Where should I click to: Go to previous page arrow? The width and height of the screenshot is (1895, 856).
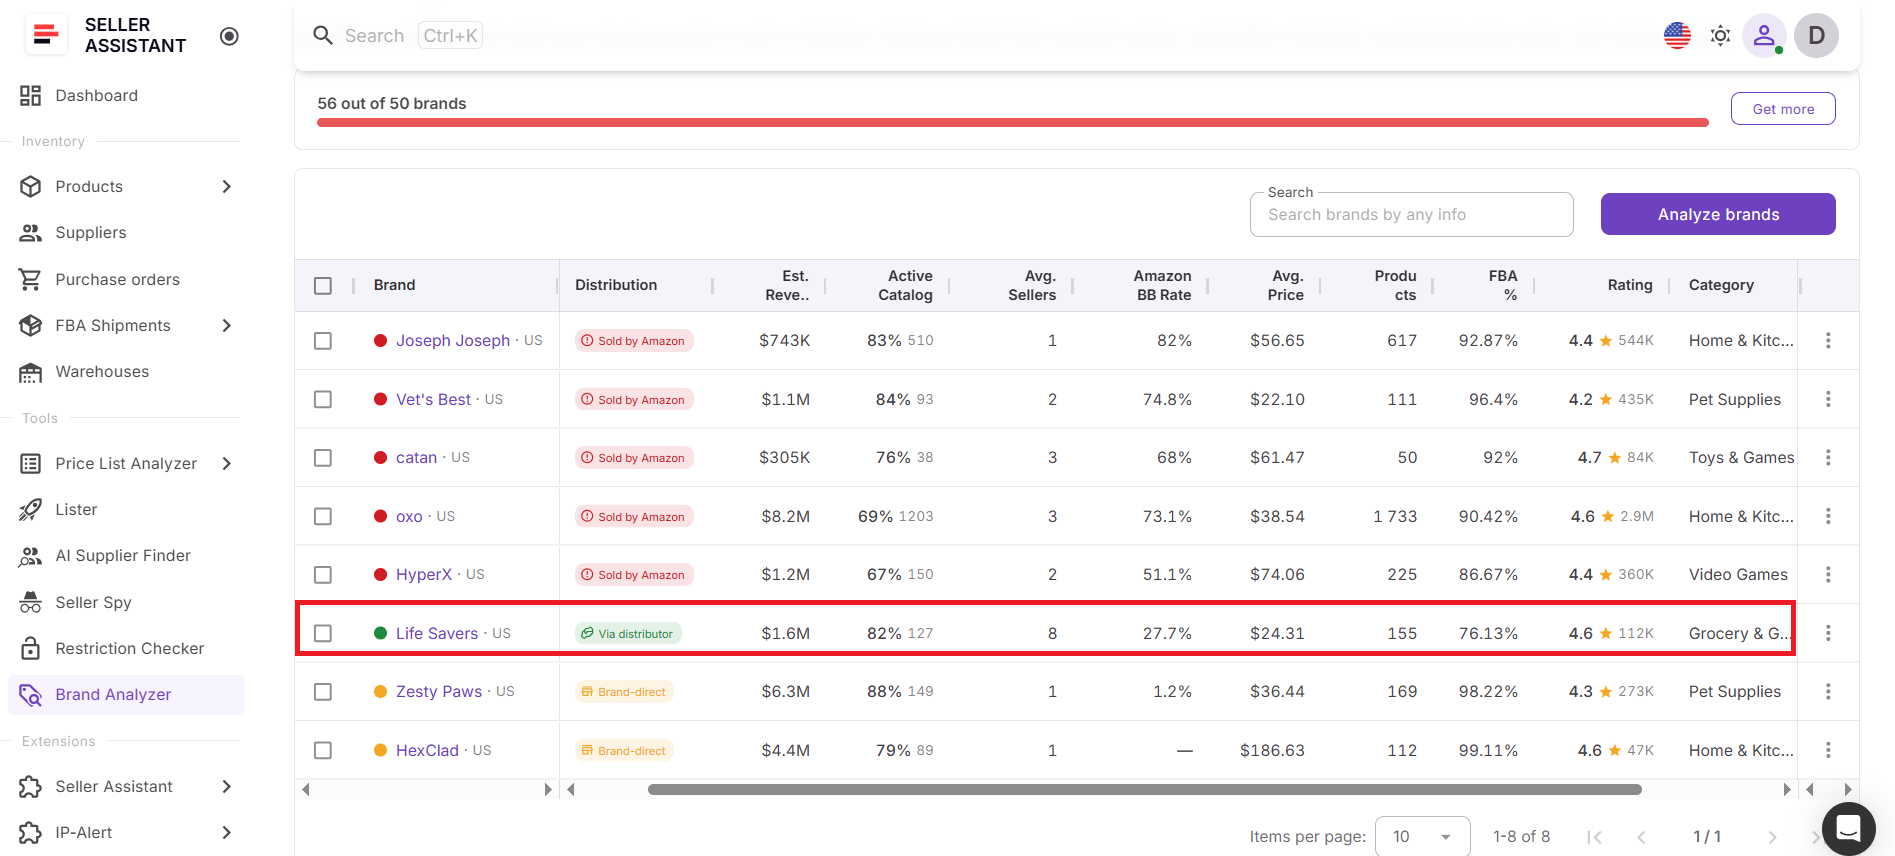pyautogui.click(x=1641, y=838)
